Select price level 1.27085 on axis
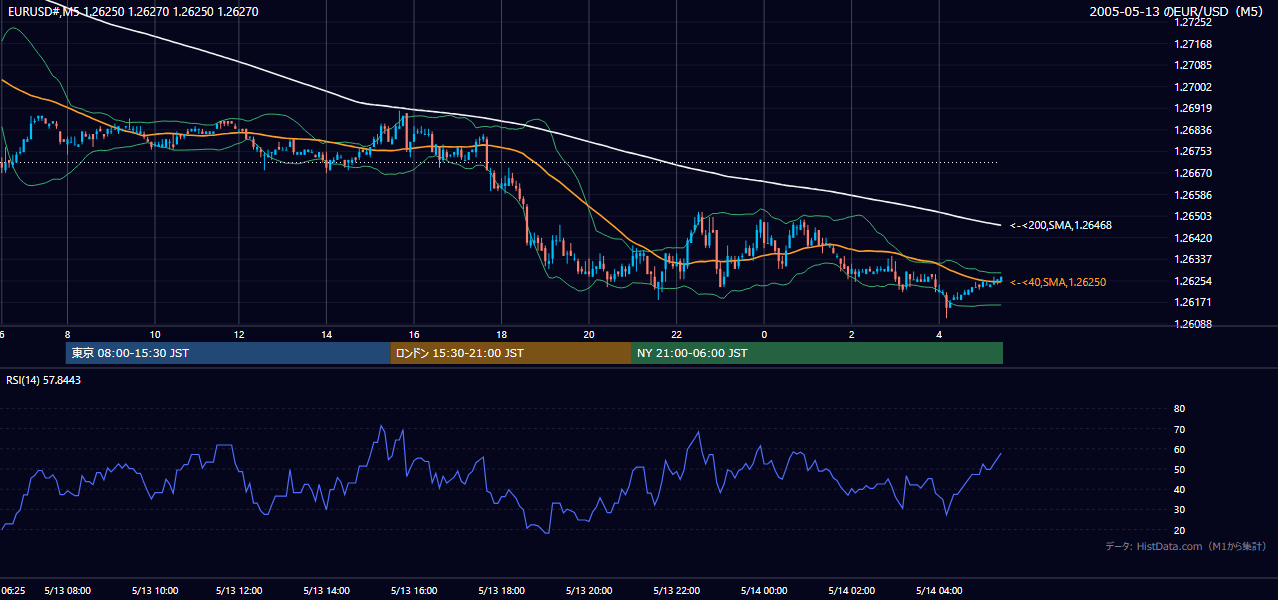The image size is (1278, 600). pos(1194,66)
